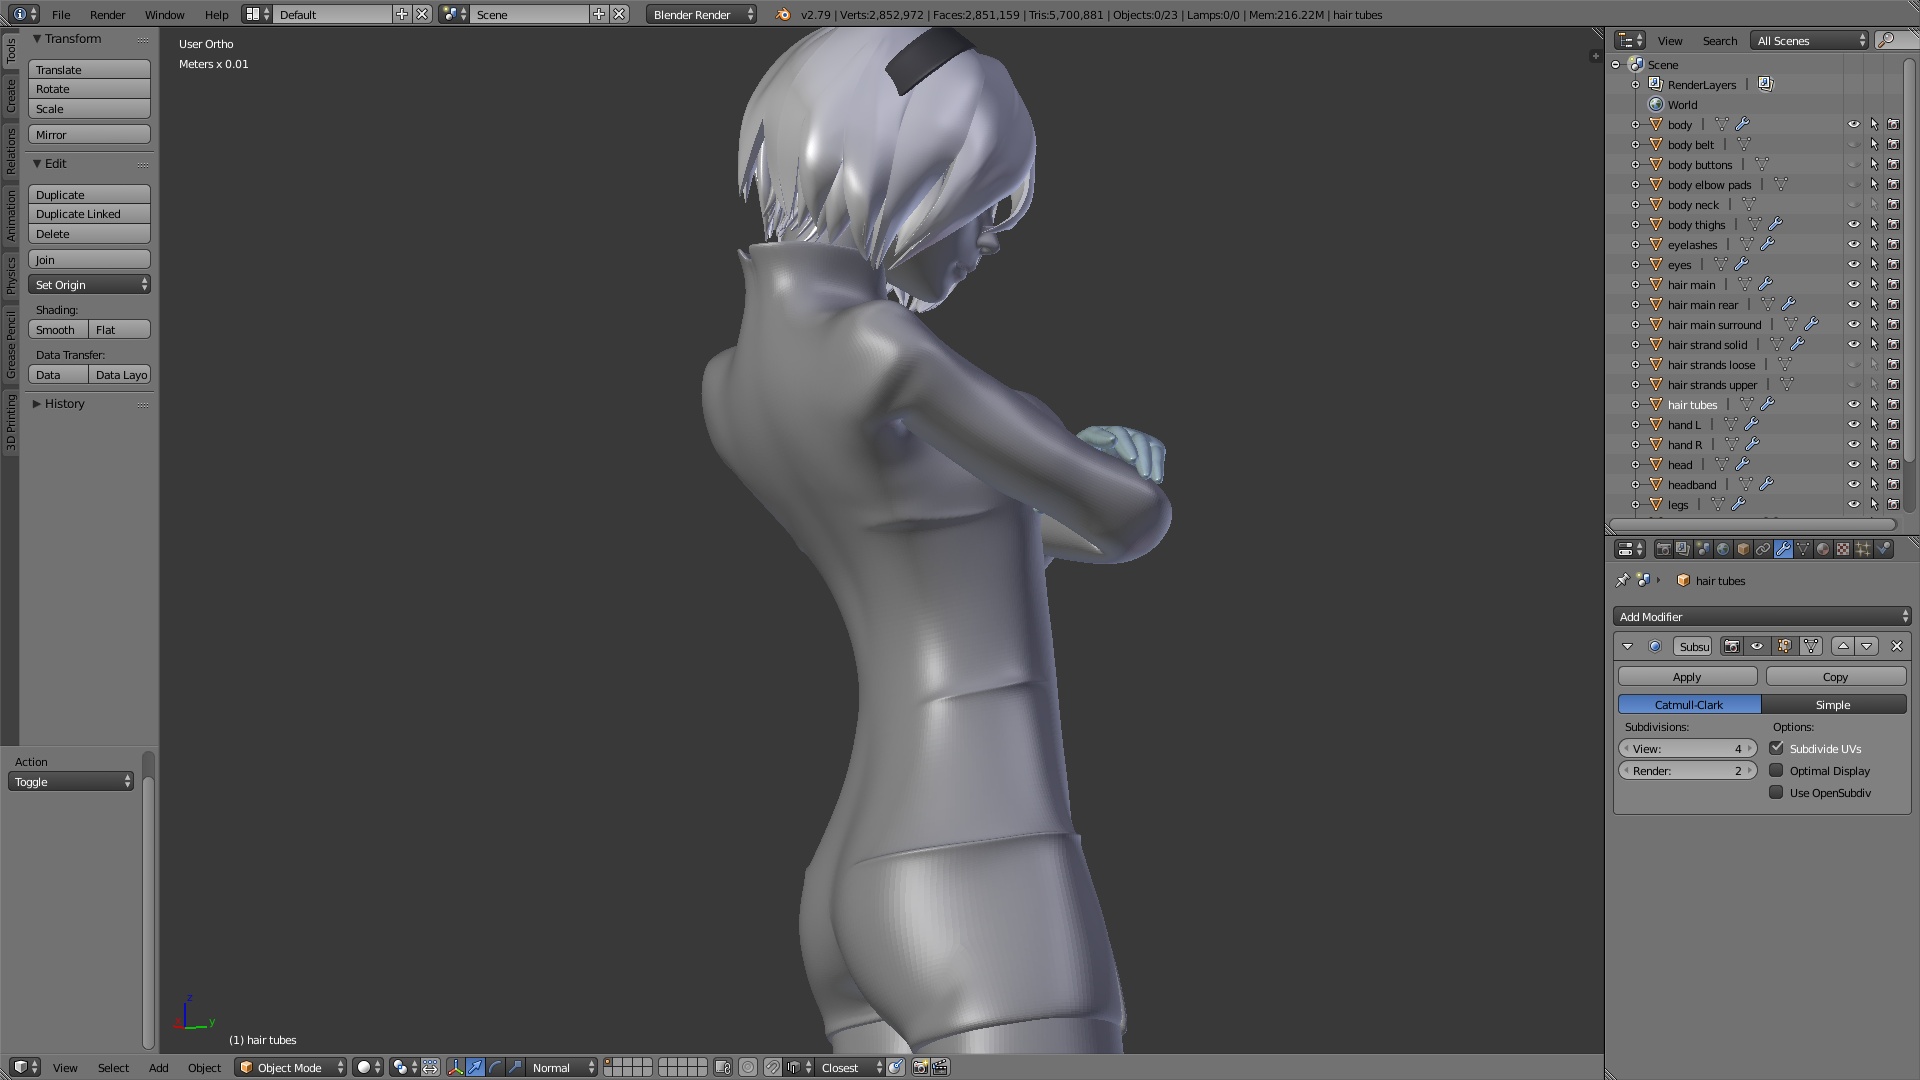Toggle Subsurf modifier viewport eye visibility

pyautogui.click(x=1756, y=646)
